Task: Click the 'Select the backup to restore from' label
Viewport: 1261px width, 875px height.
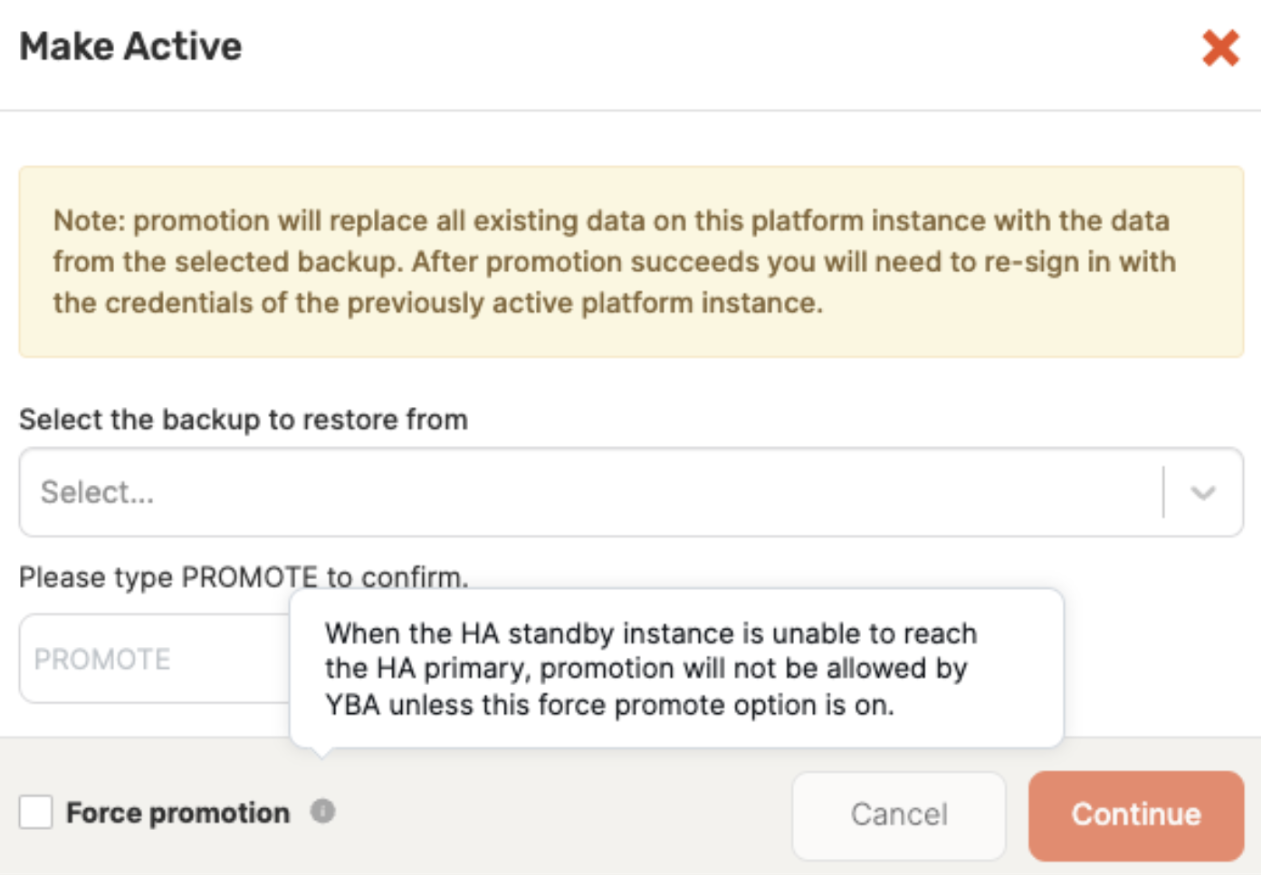Action: click(243, 419)
